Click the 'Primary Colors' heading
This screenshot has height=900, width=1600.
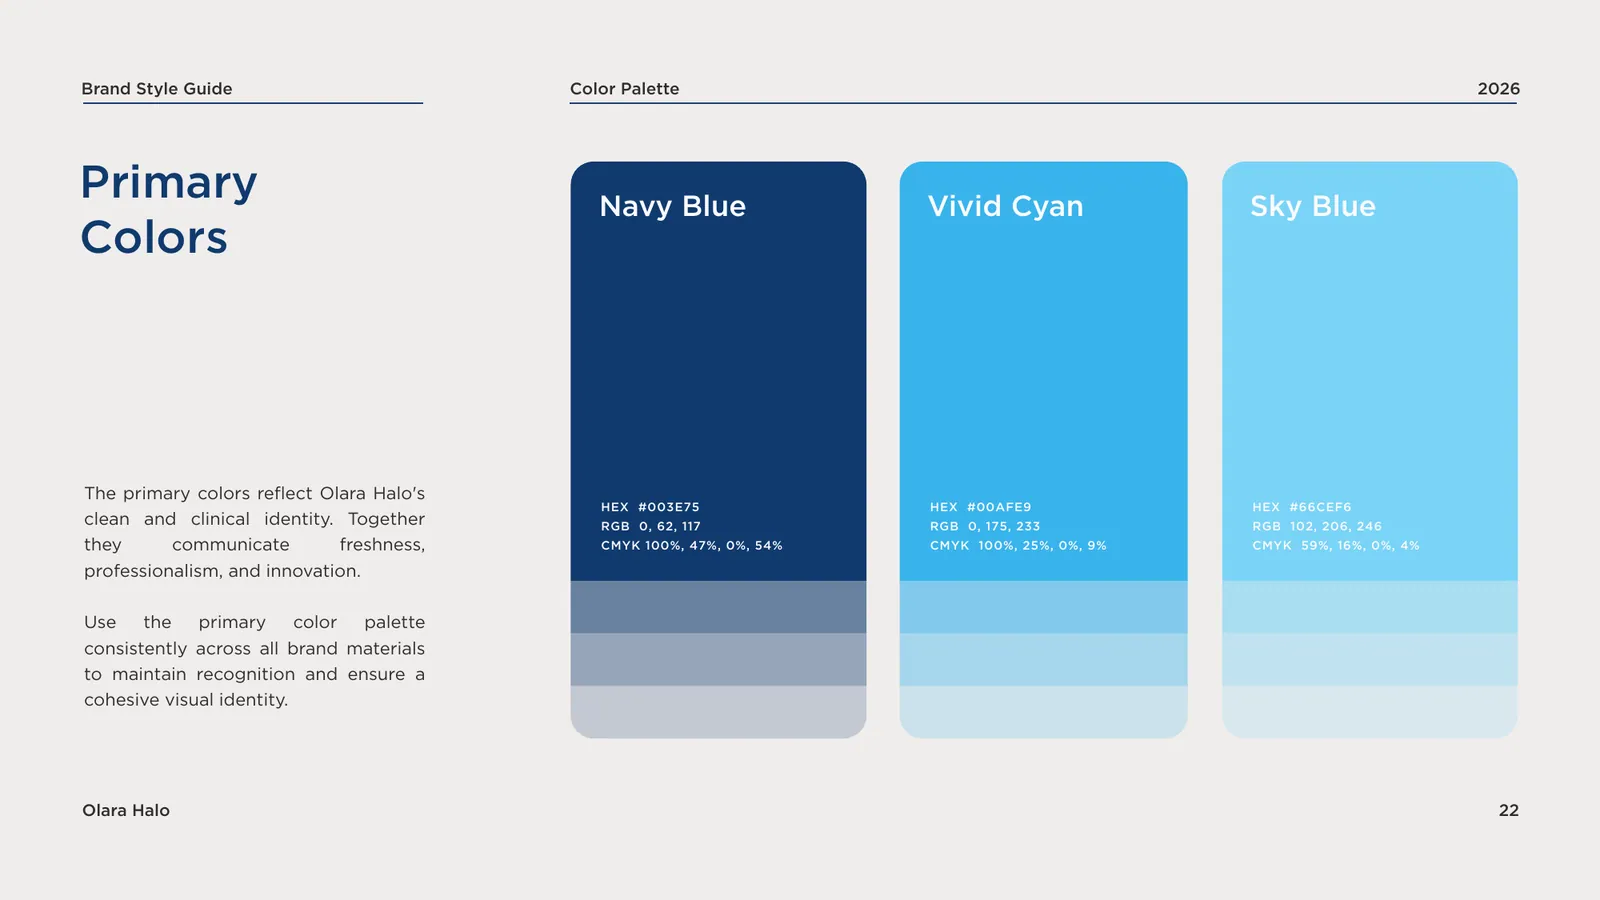(x=169, y=209)
